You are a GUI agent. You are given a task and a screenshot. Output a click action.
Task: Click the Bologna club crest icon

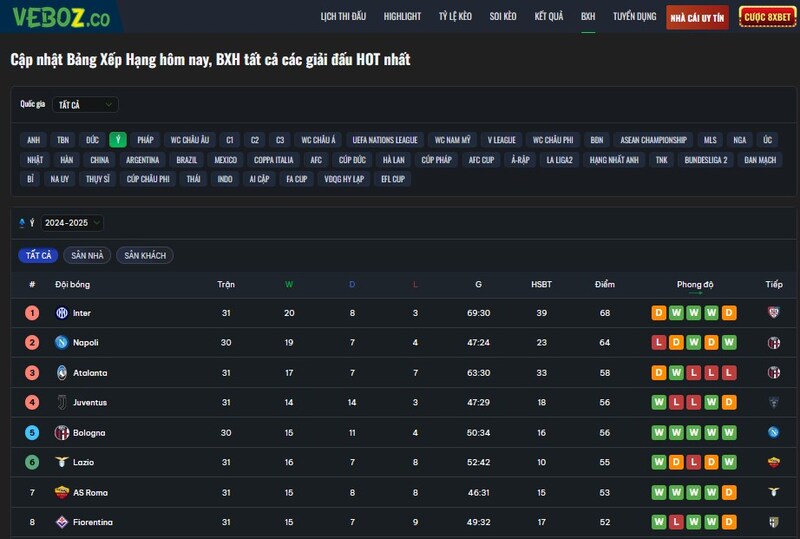(x=61, y=433)
